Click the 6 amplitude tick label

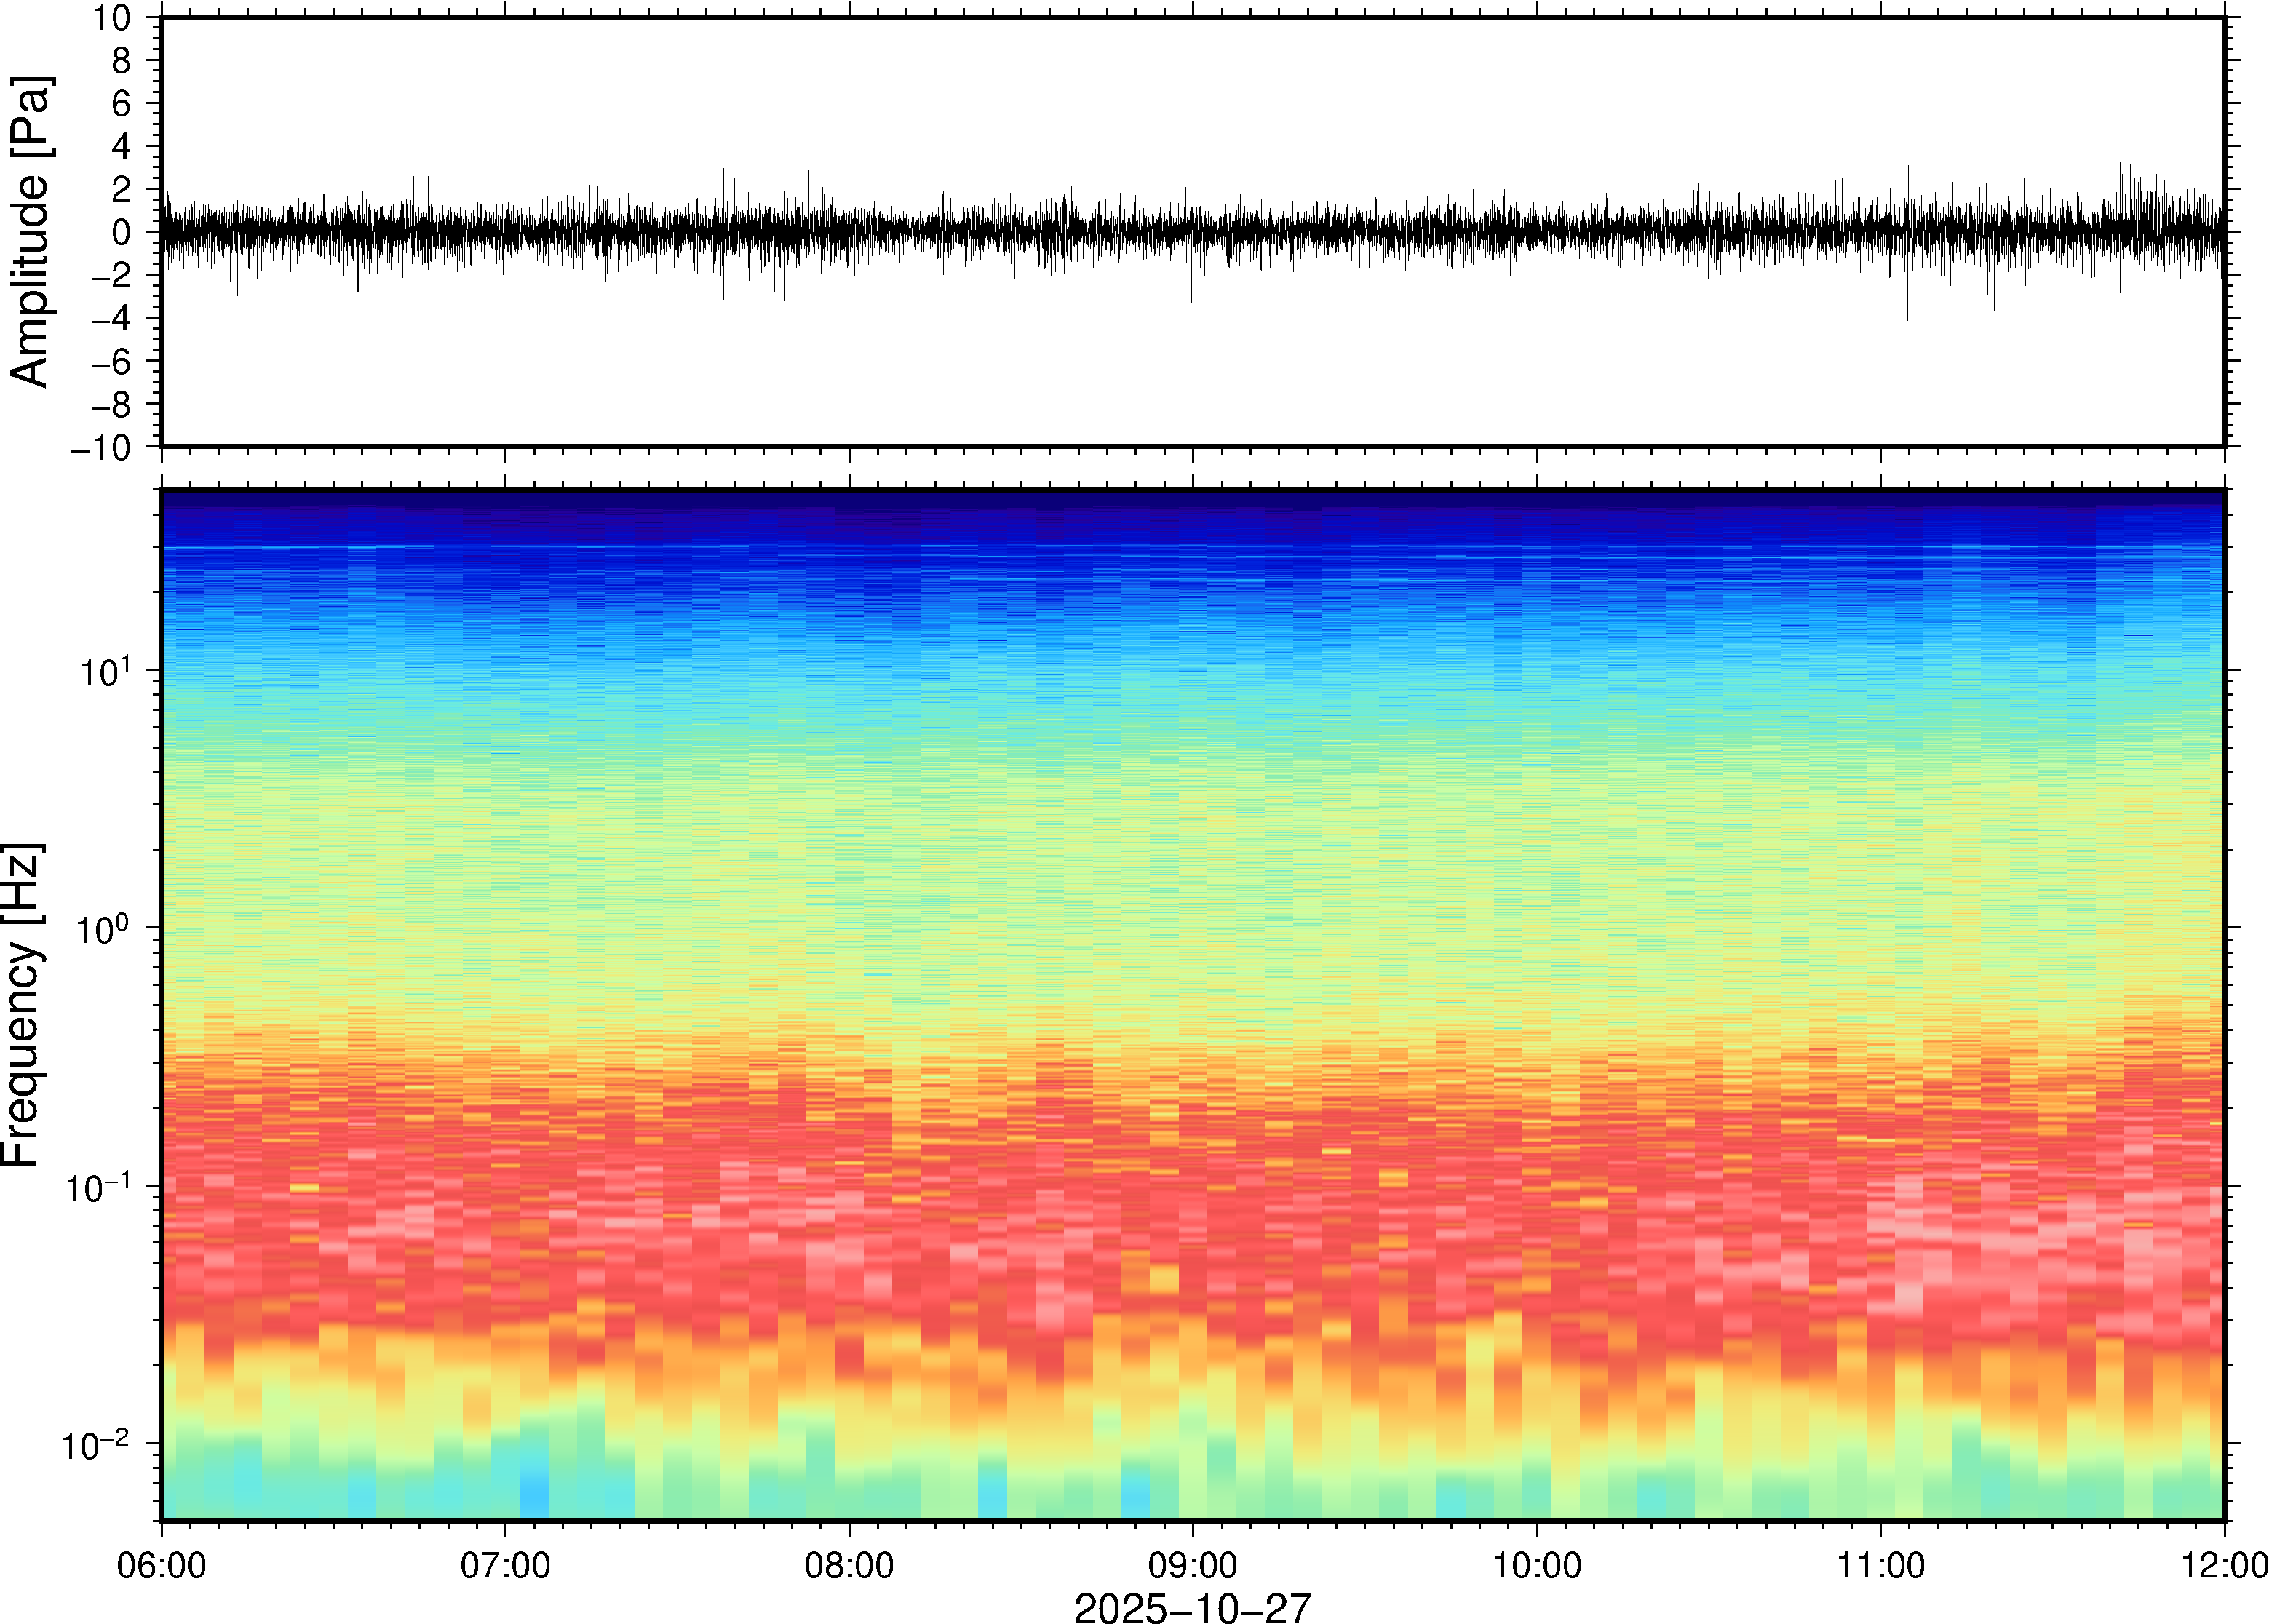[122, 104]
